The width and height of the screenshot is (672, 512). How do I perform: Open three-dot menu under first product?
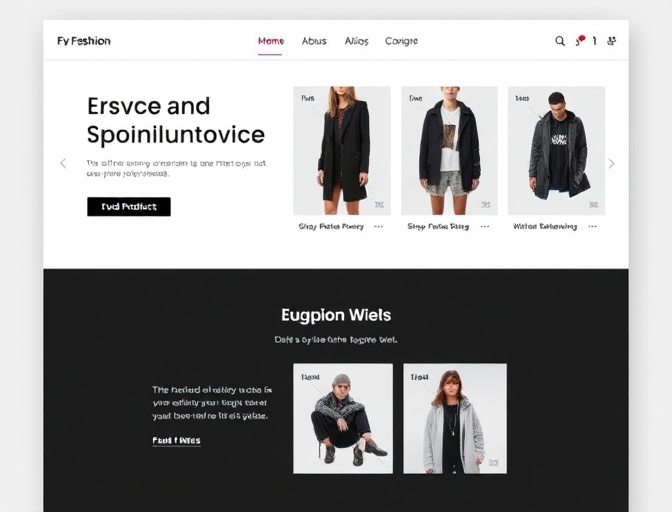[x=378, y=226]
